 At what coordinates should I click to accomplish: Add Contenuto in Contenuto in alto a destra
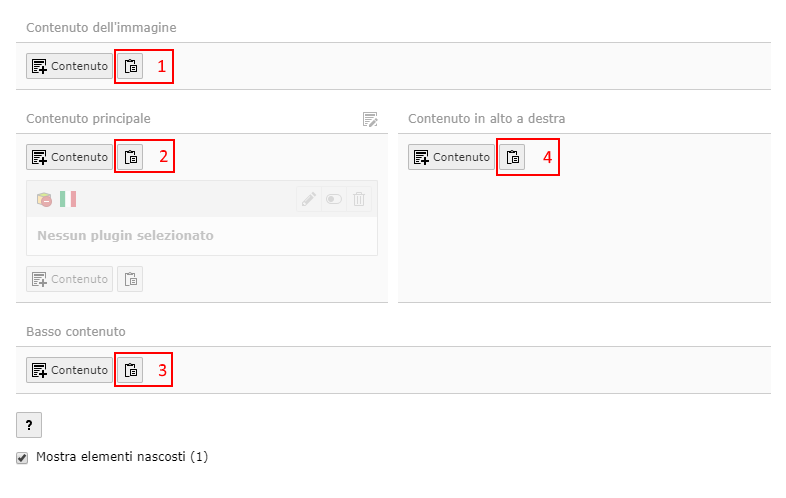point(451,157)
